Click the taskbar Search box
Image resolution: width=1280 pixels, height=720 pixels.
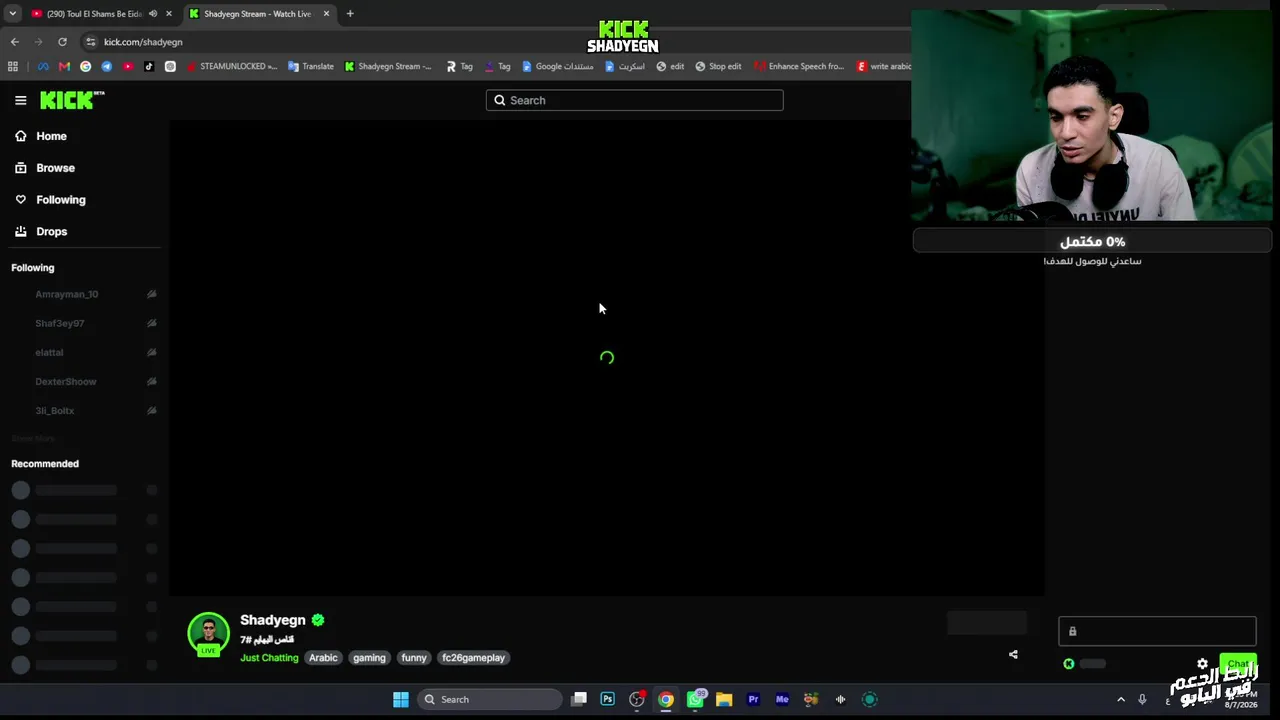(490, 700)
